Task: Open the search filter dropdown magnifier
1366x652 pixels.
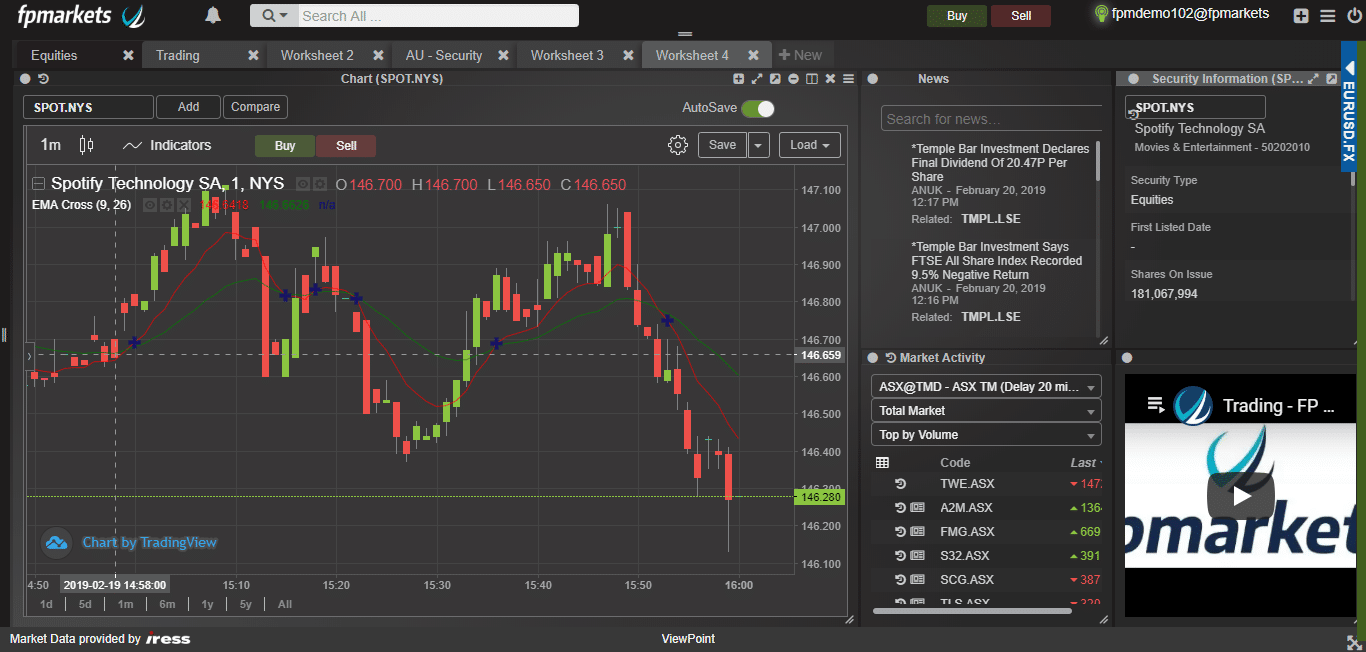Action: 275,16
